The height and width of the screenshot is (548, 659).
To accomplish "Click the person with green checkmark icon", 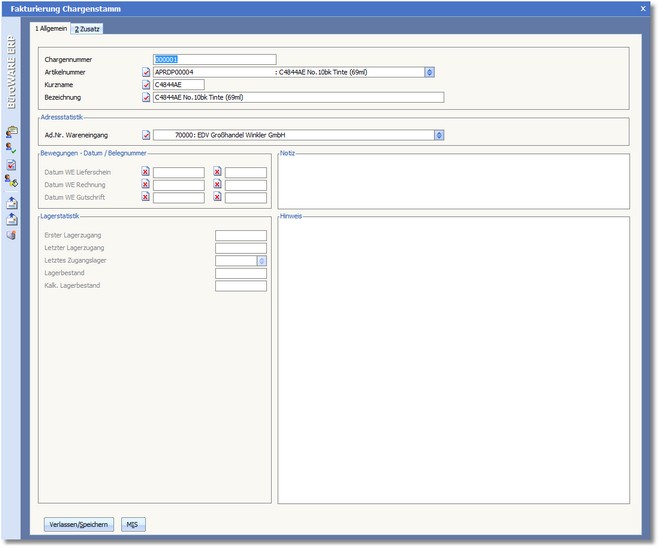I will [11, 147].
